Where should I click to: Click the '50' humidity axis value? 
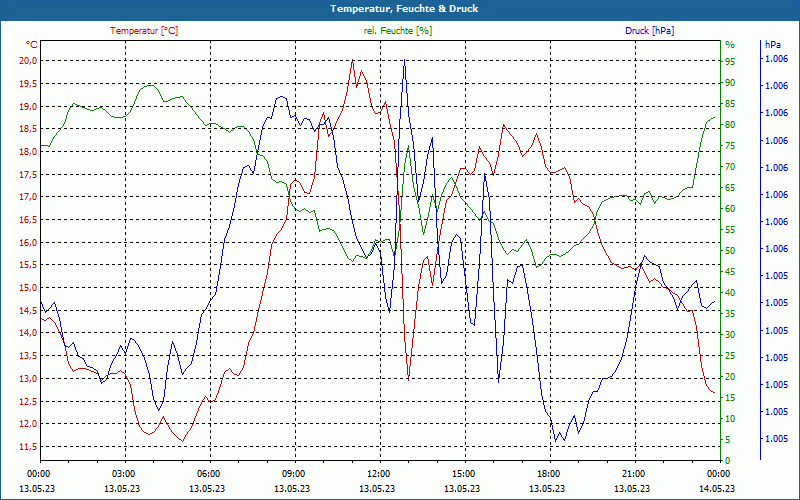tap(730, 251)
